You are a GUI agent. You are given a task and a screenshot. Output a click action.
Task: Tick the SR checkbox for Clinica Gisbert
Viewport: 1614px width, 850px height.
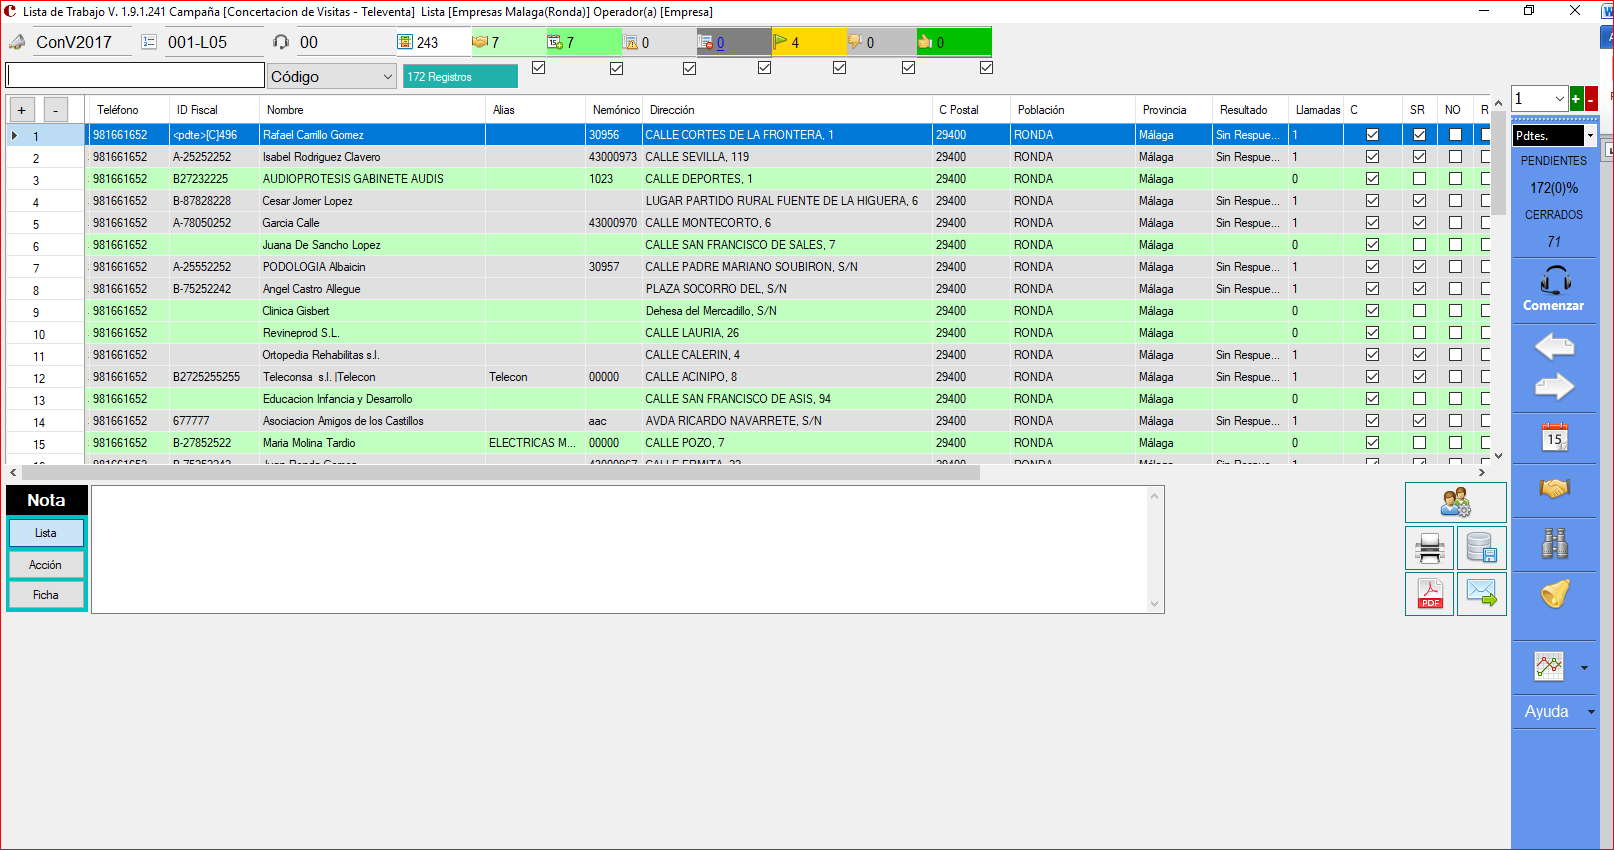[1419, 311]
